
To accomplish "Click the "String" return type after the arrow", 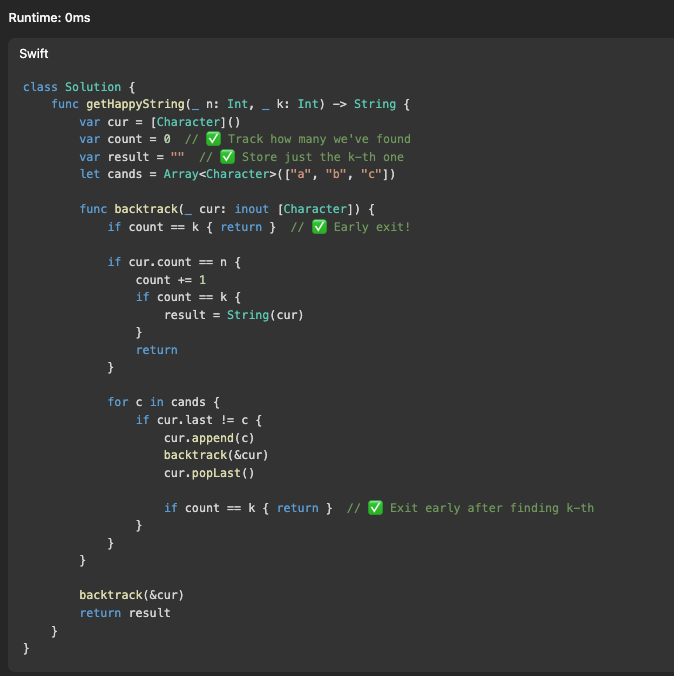I will (x=375, y=104).
